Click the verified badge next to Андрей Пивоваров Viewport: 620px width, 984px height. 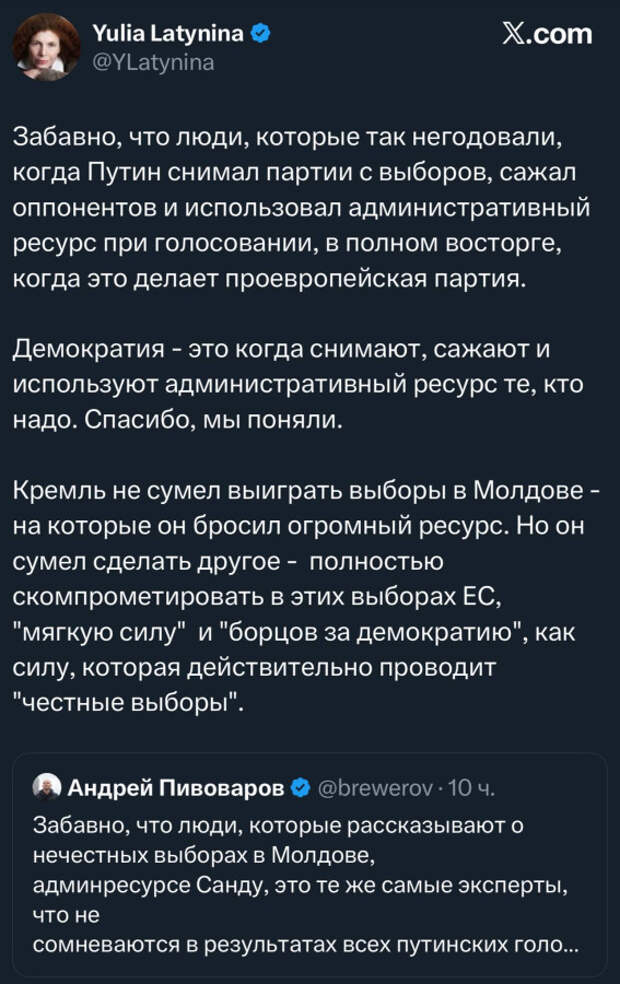click(299, 789)
